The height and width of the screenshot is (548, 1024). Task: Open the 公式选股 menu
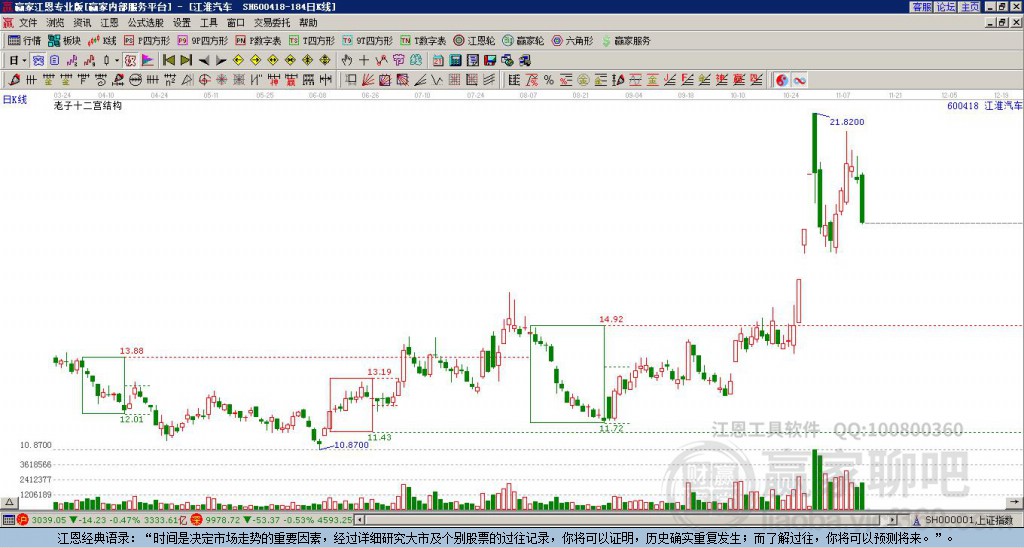point(146,23)
